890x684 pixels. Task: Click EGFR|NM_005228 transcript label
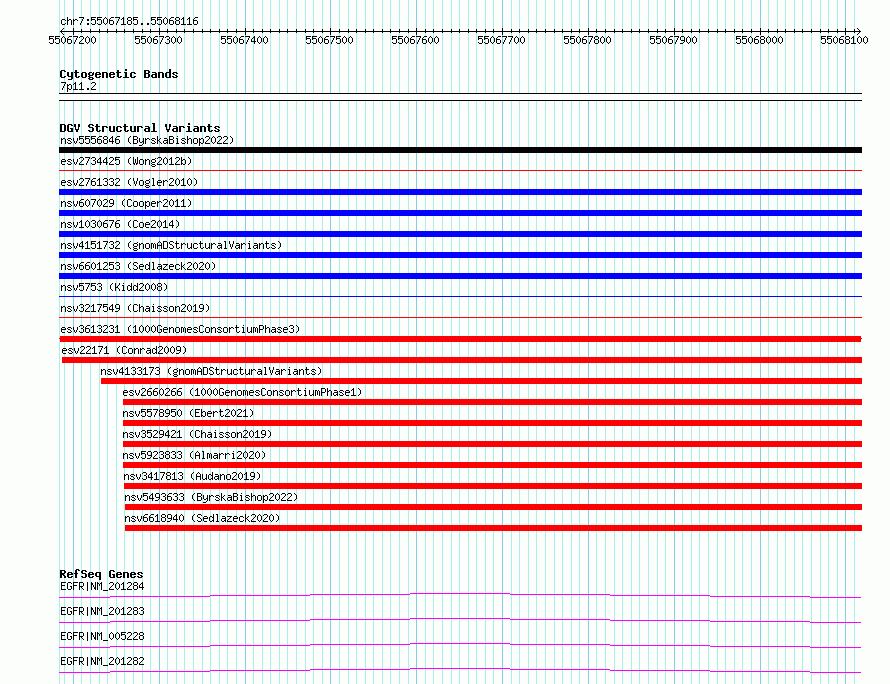102,636
